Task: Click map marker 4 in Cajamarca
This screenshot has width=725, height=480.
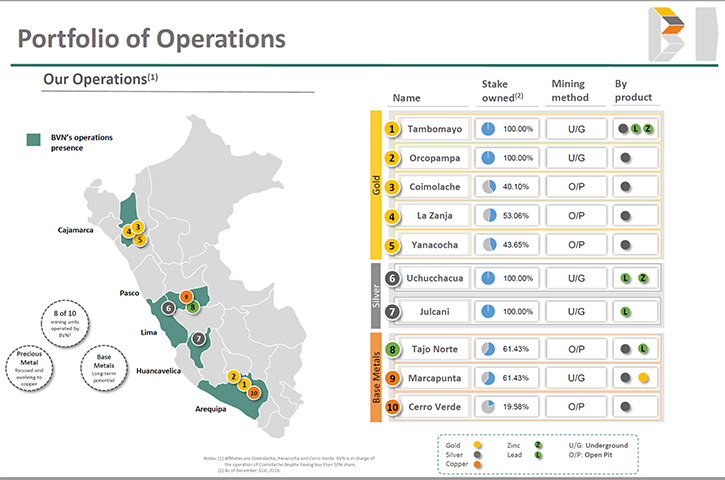Action: 128,231
